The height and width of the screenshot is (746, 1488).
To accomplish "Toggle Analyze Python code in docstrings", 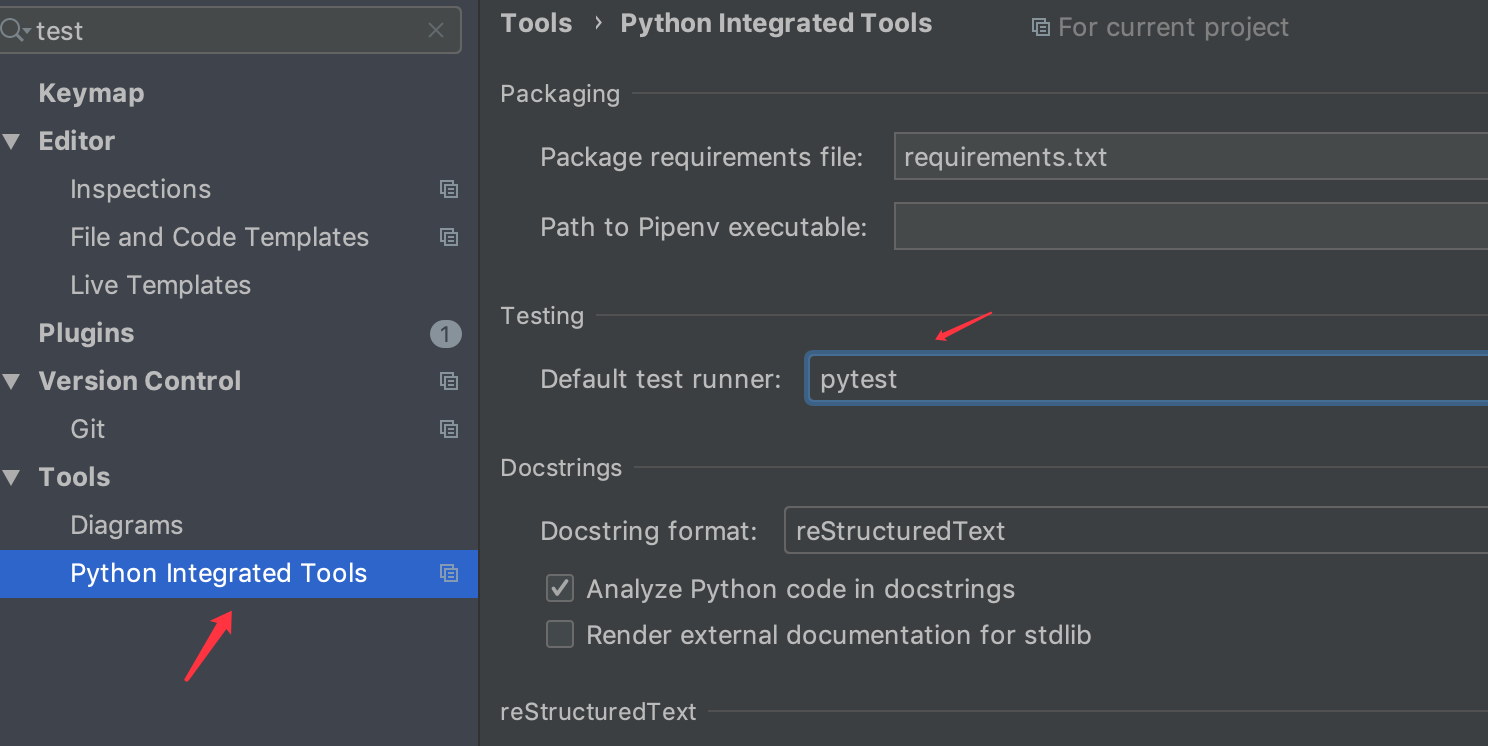I will click(560, 589).
